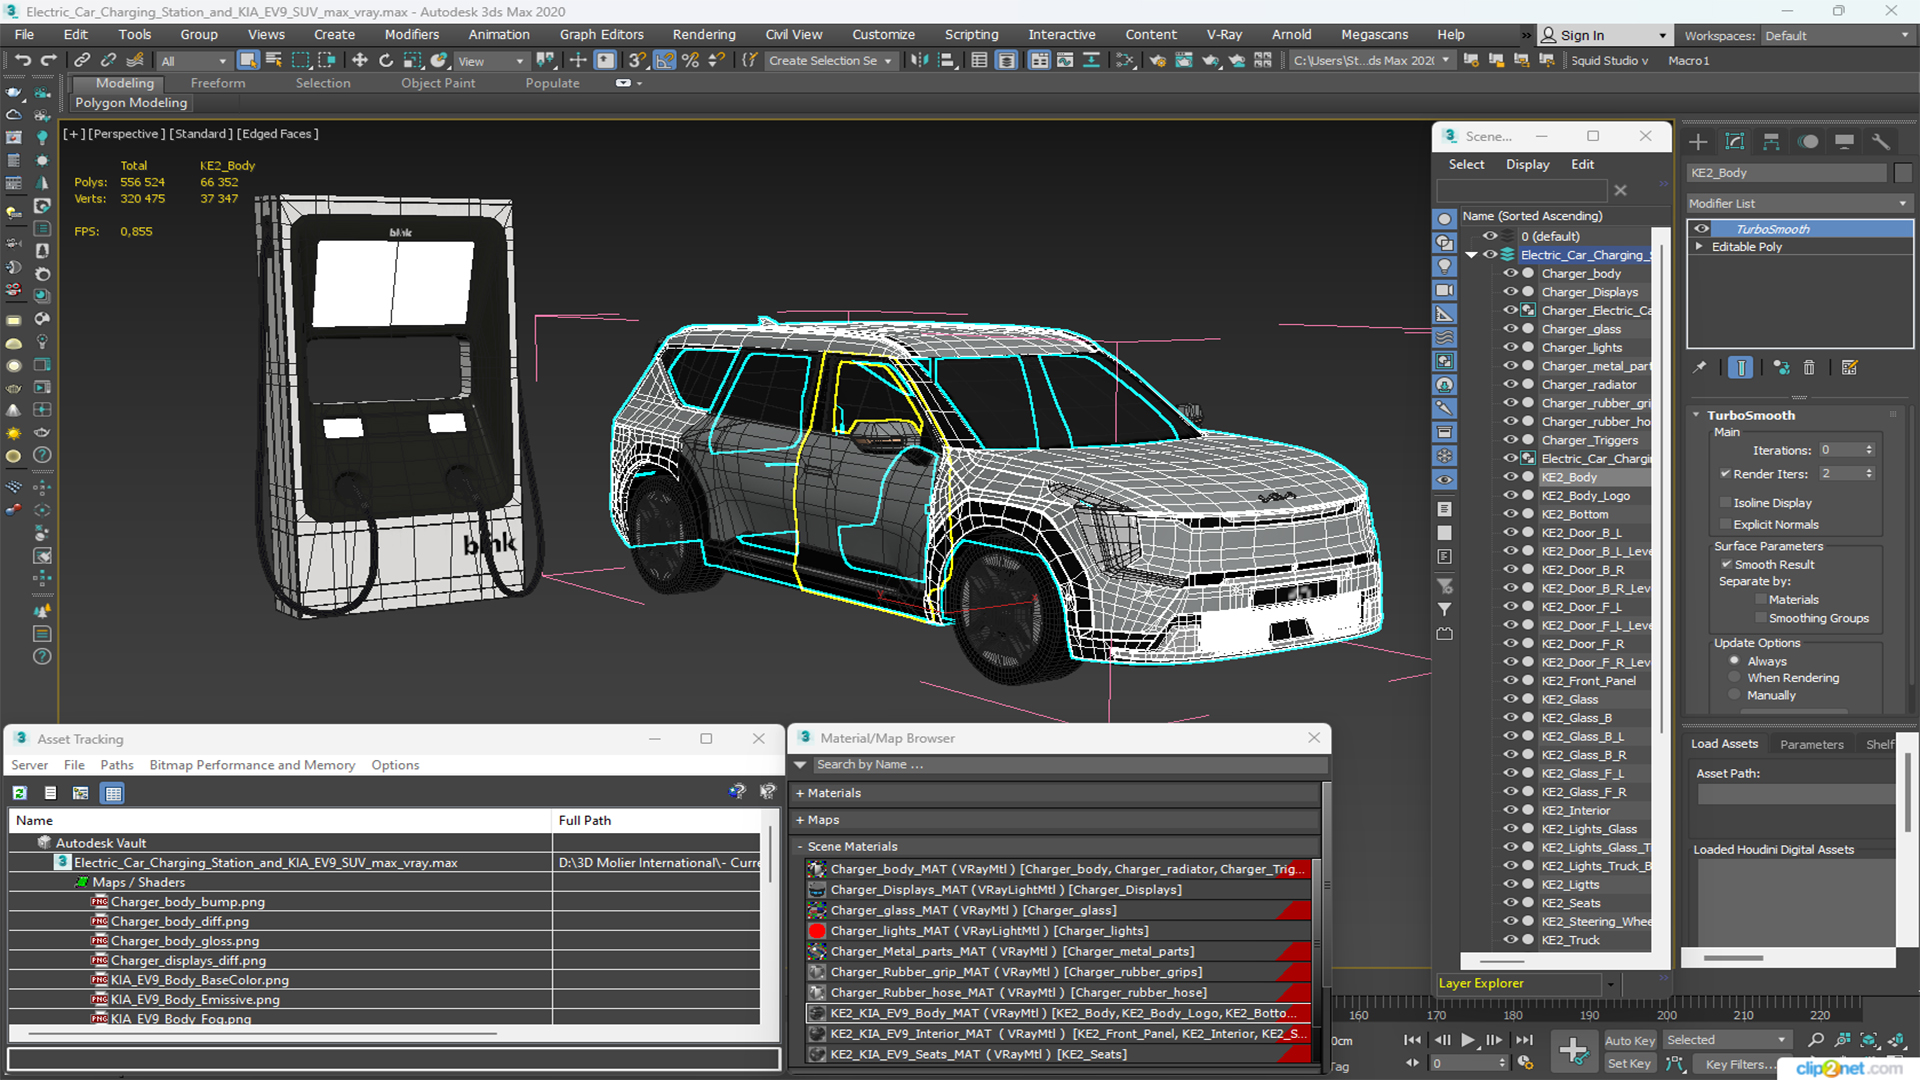Expand the Materials group in Material Browser
This screenshot has height=1080, width=1920.
[800, 793]
